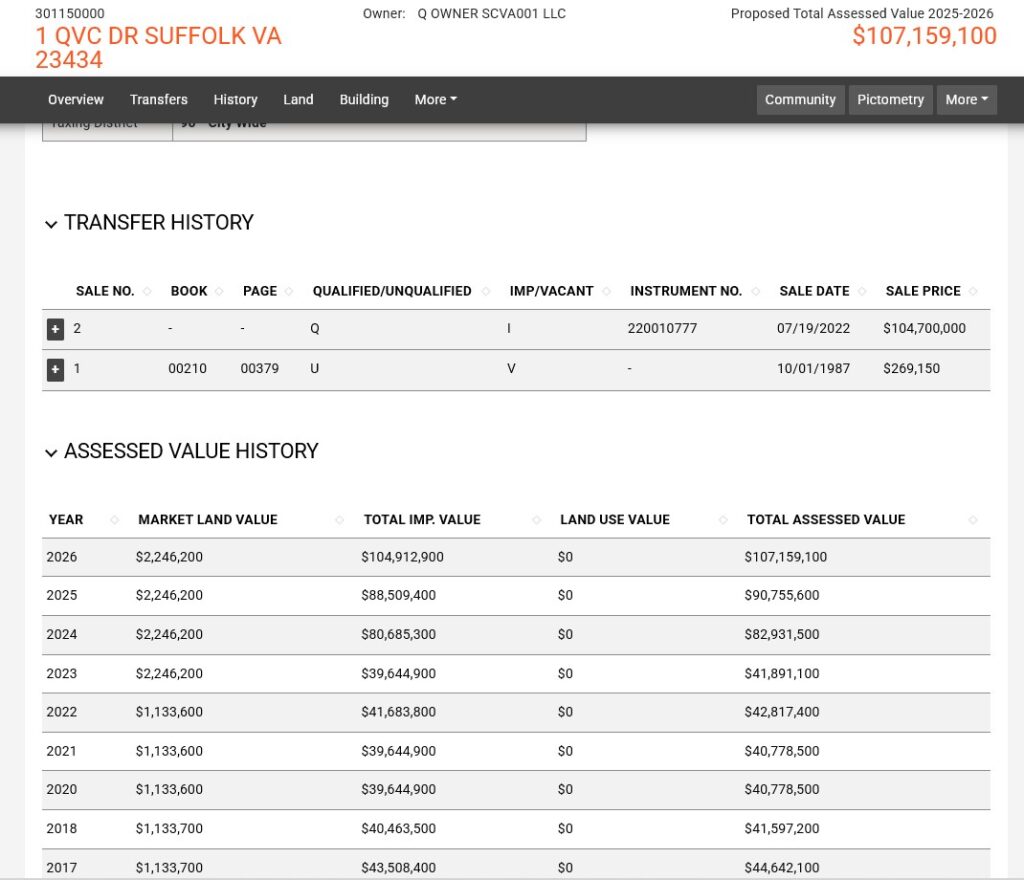The width and height of the screenshot is (1024, 880).
Task: Click instrument number 220010777
Action: [x=662, y=328]
